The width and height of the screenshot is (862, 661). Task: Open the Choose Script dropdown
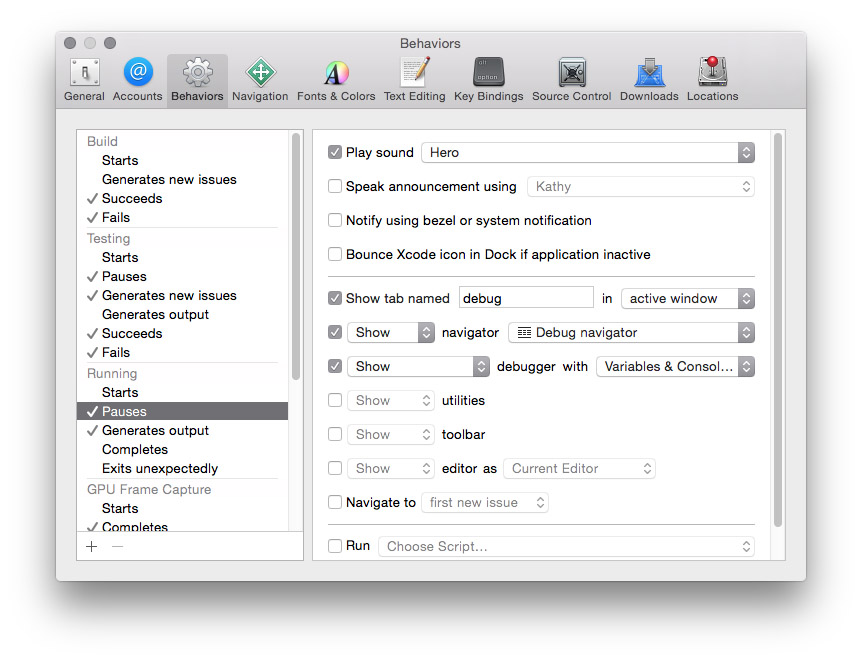coord(566,546)
